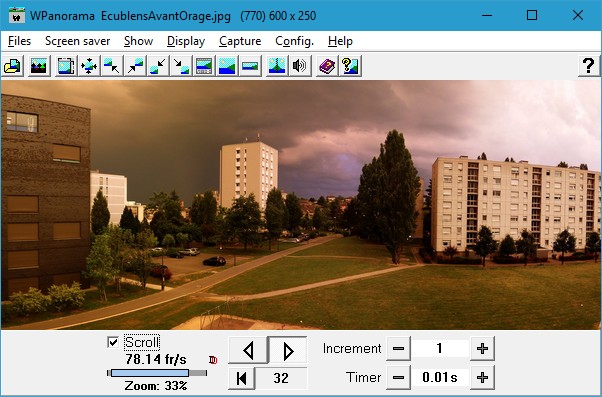
Task: Minimize the WPanorama window
Action: click(487, 15)
